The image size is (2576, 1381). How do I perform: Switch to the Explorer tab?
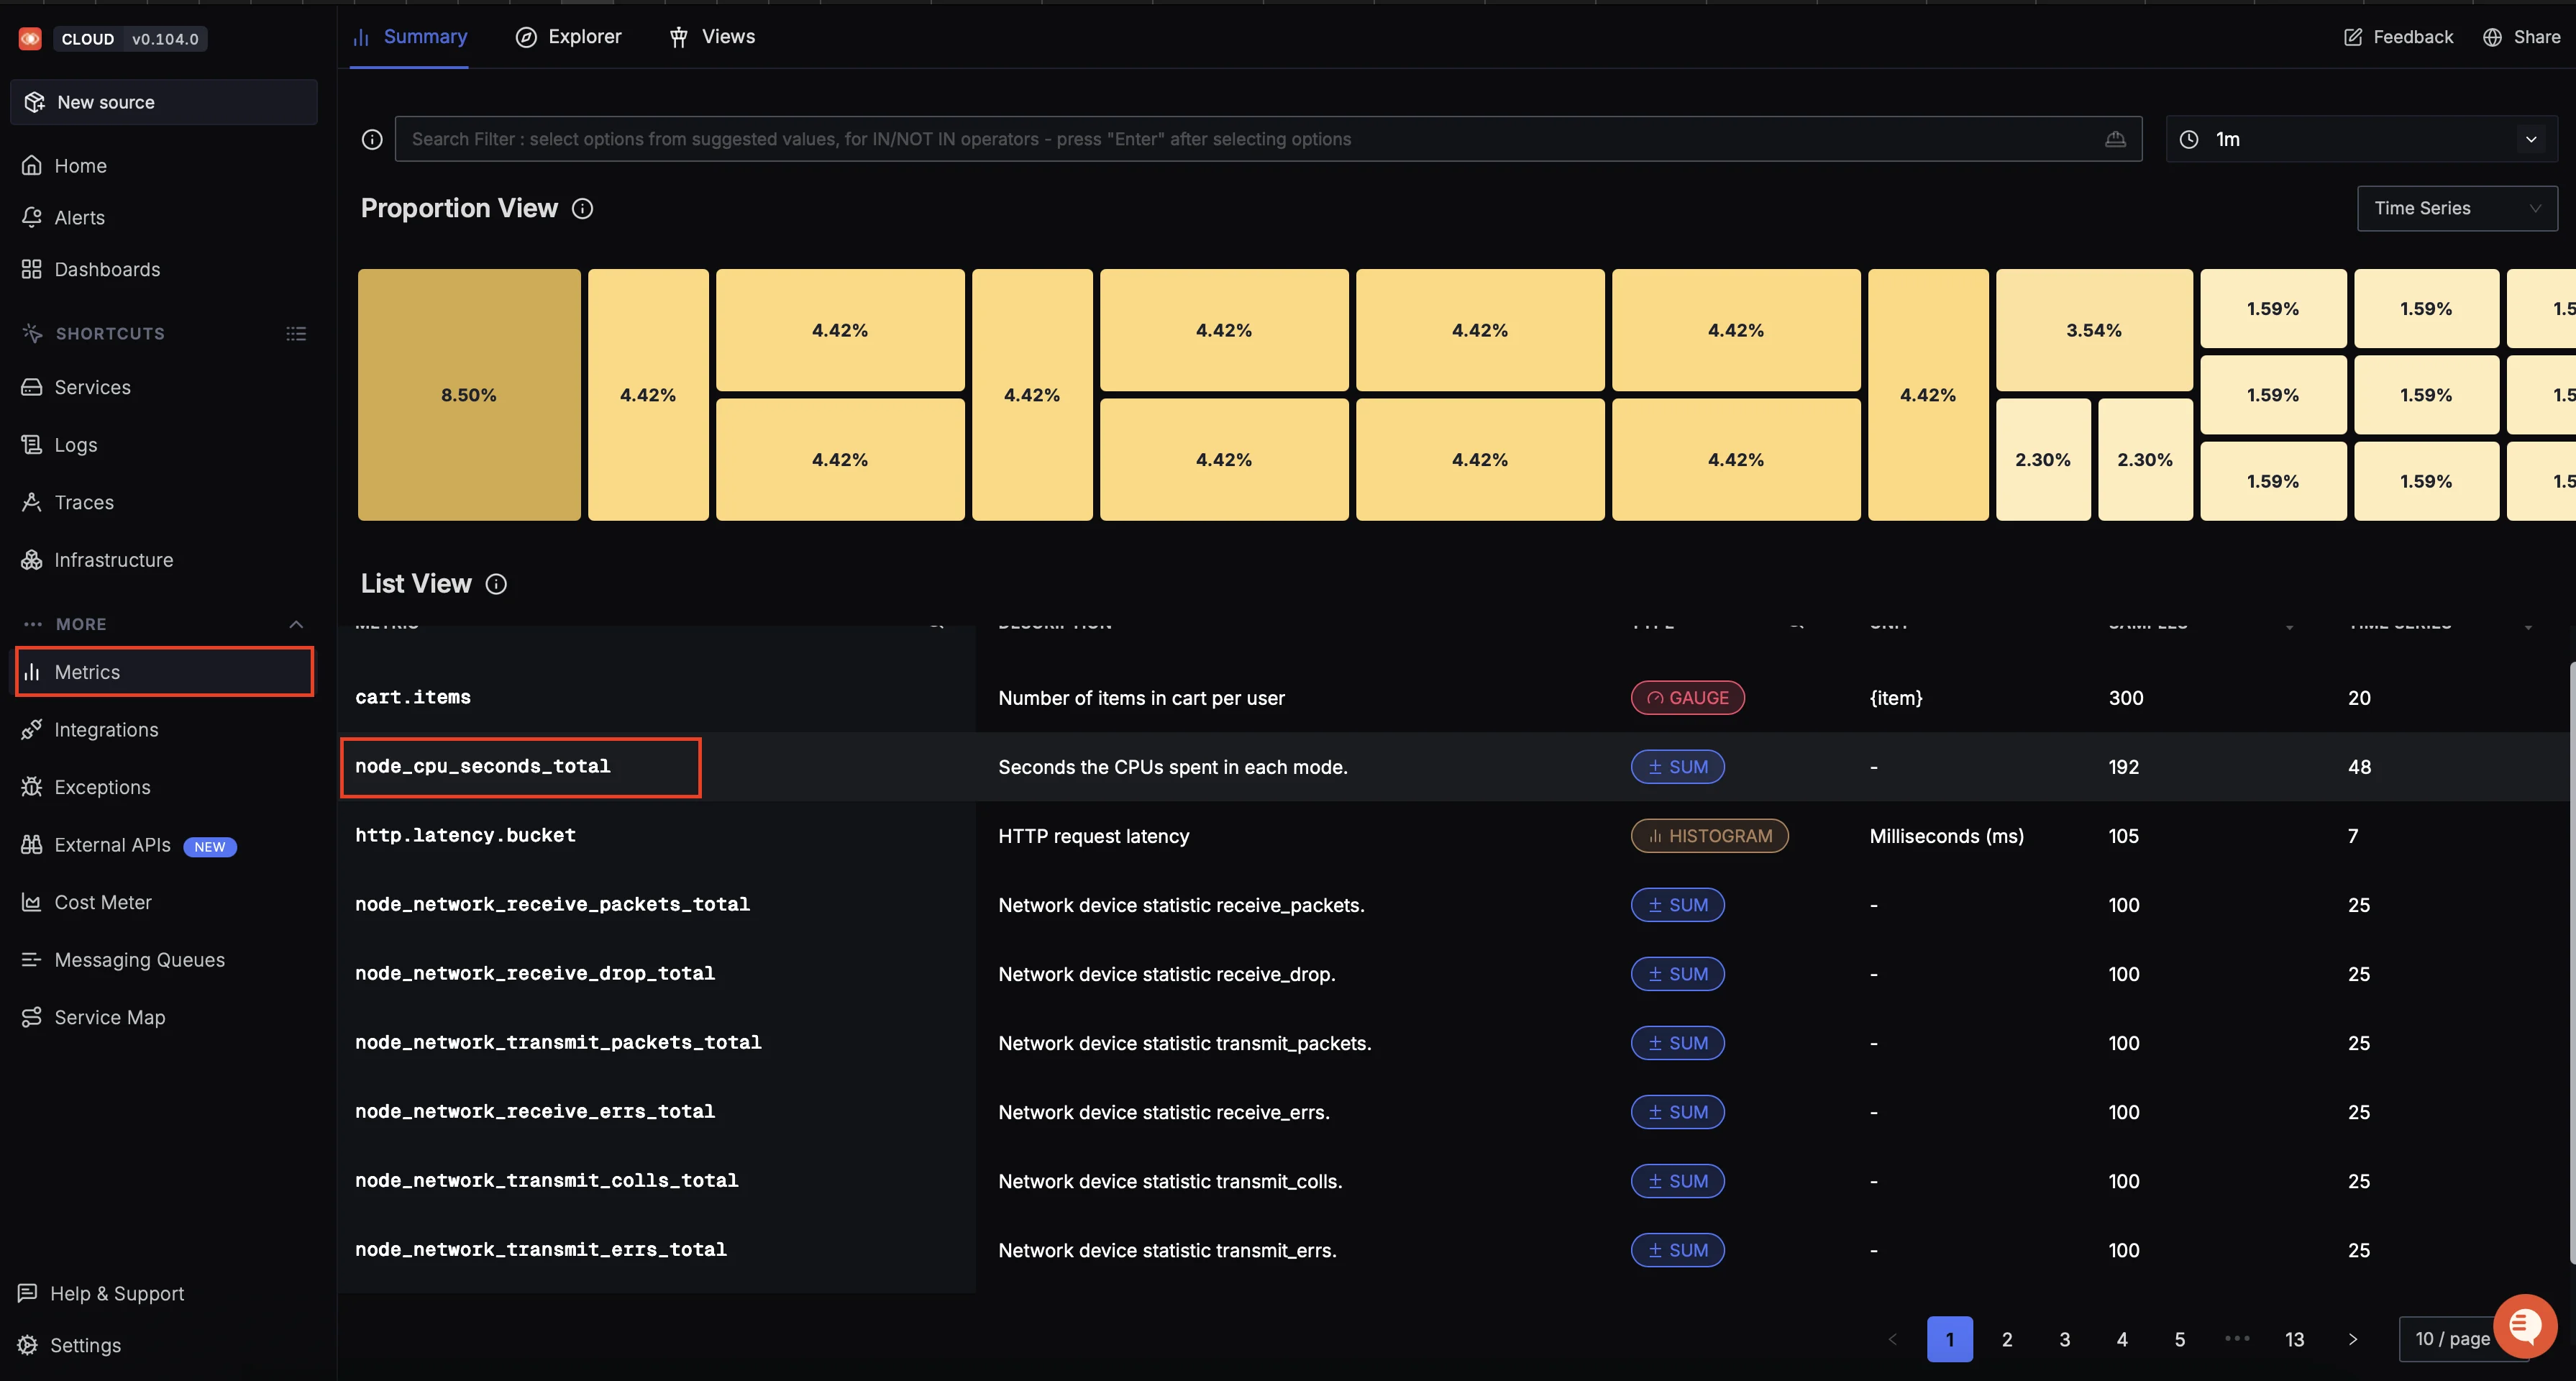pos(567,36)
